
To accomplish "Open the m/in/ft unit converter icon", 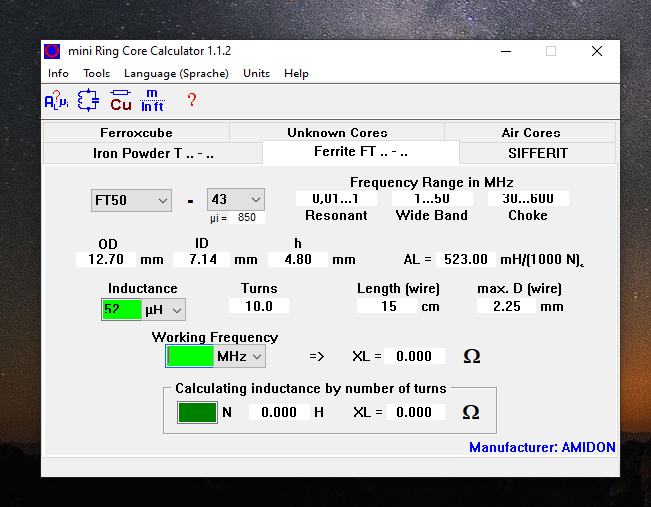I will (152, 100).
